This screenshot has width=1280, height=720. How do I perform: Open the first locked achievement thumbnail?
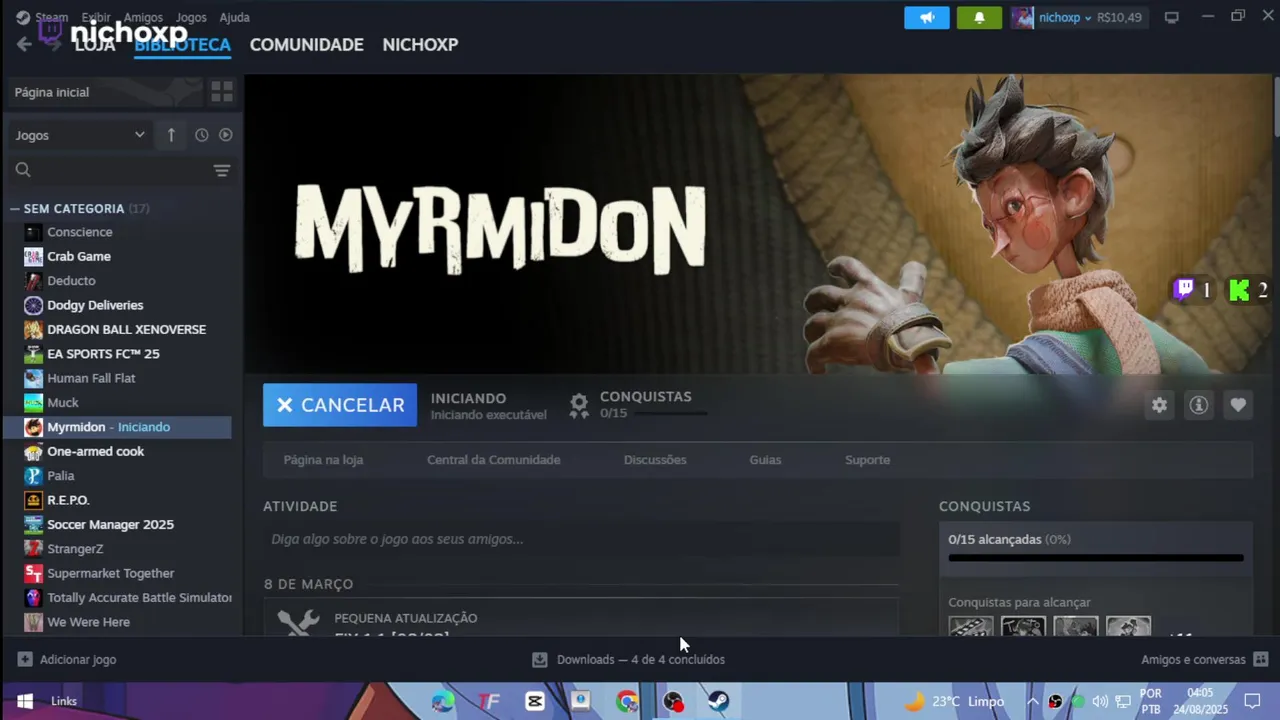(x=971, y=626)
